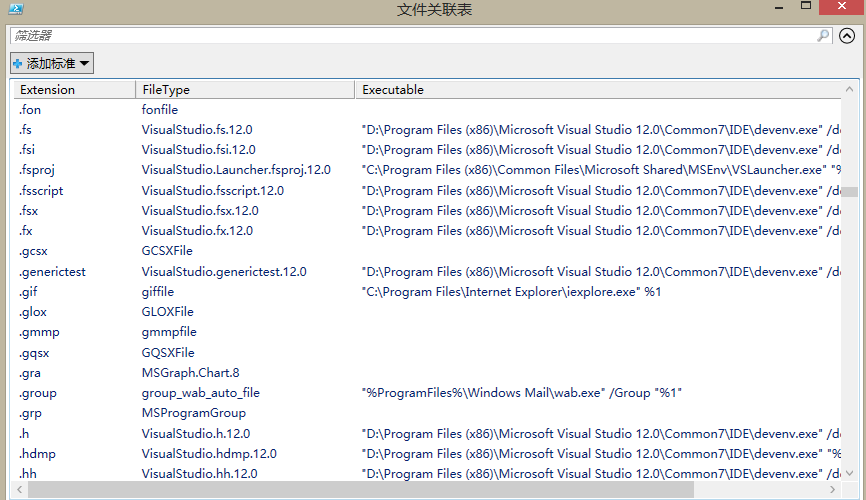
Task: Click the iexplore.exe executable path for .gif
Action: point(511,292)
